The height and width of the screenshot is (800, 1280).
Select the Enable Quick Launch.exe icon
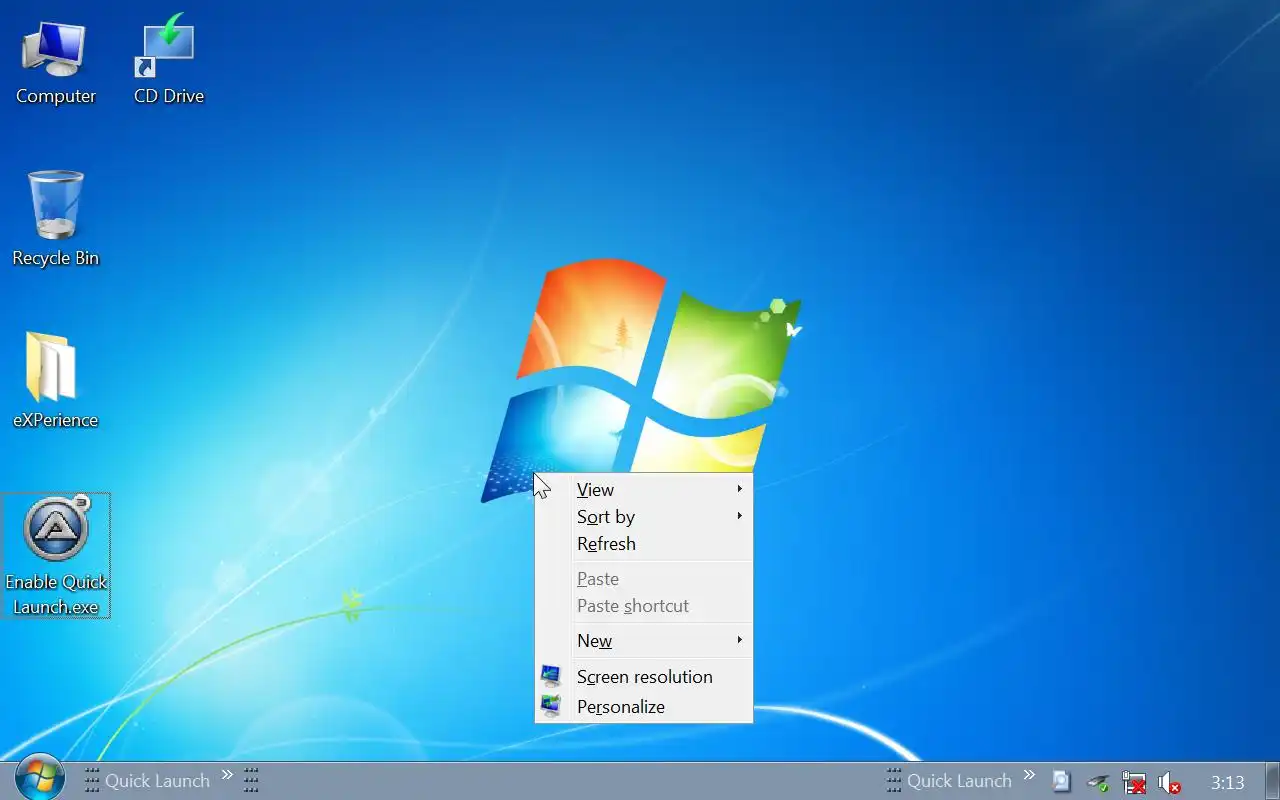55,555
